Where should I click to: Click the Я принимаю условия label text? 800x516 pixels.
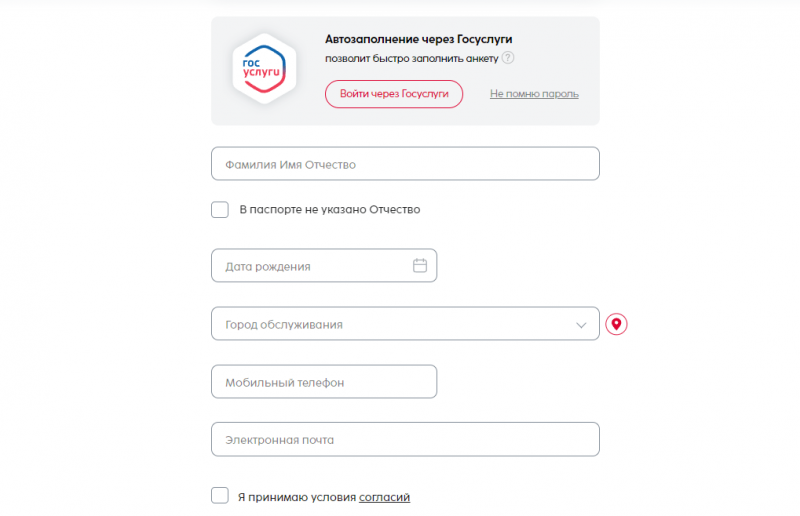[296, 497]
